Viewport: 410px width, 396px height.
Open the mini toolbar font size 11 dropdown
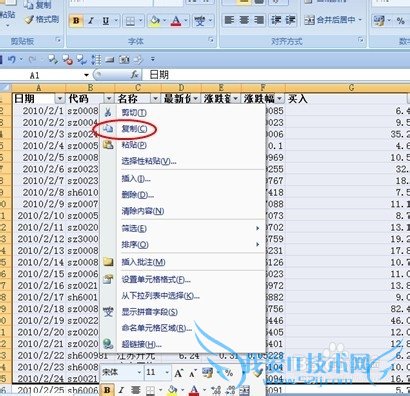click(x=167, y=372)
